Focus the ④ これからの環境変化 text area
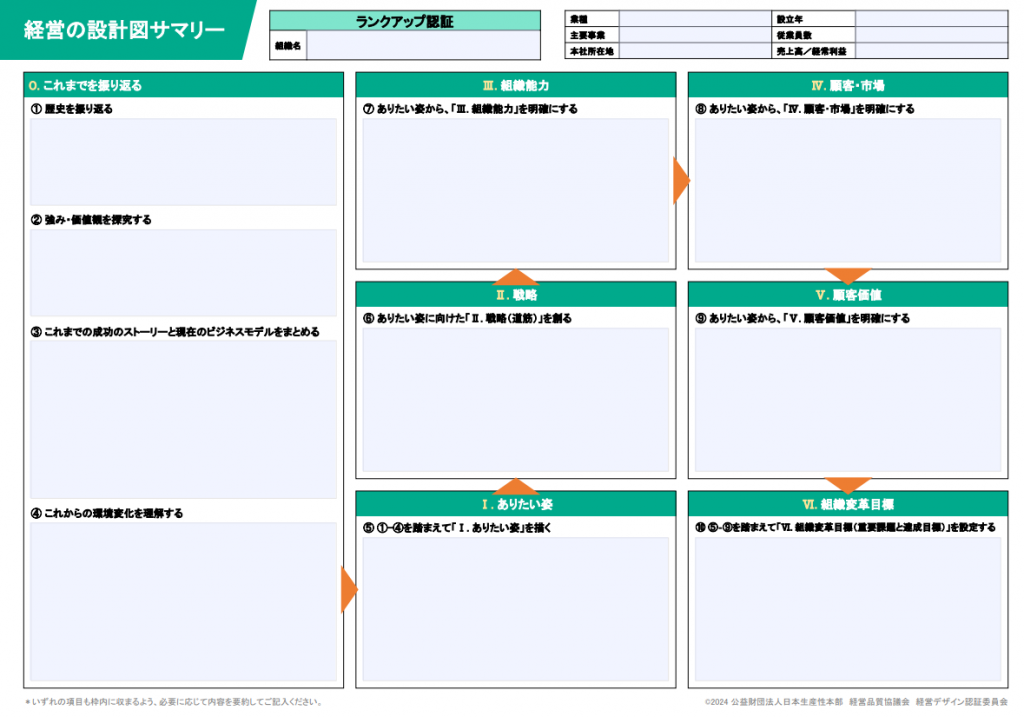 point(183,601)
